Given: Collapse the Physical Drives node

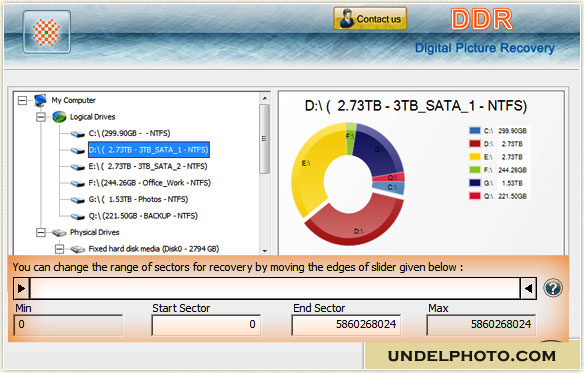Looking at the screenshot, I should (x=41, y=233).
